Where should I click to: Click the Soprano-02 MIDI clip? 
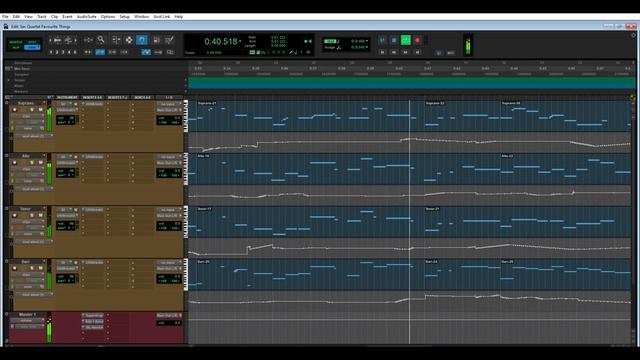pos(462,116)
